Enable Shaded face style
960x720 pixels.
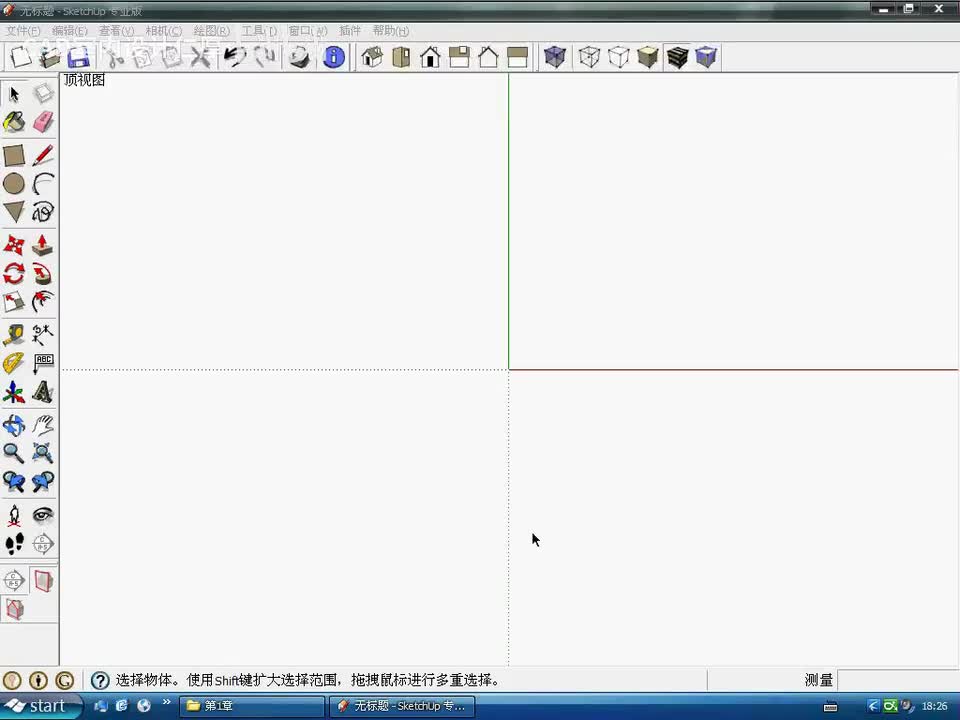pyautogui.click(x=648, y=57)
